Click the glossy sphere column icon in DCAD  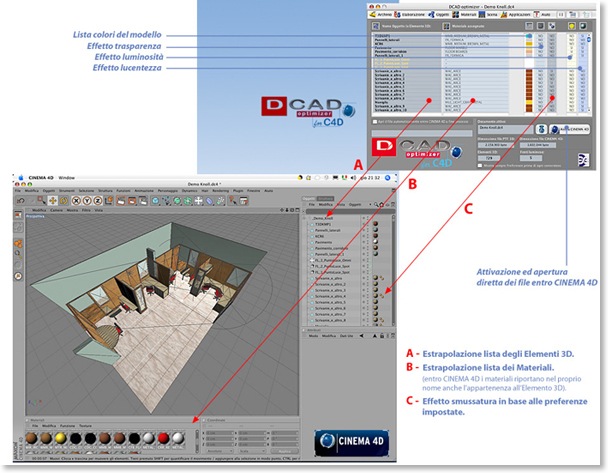(583, 26)
